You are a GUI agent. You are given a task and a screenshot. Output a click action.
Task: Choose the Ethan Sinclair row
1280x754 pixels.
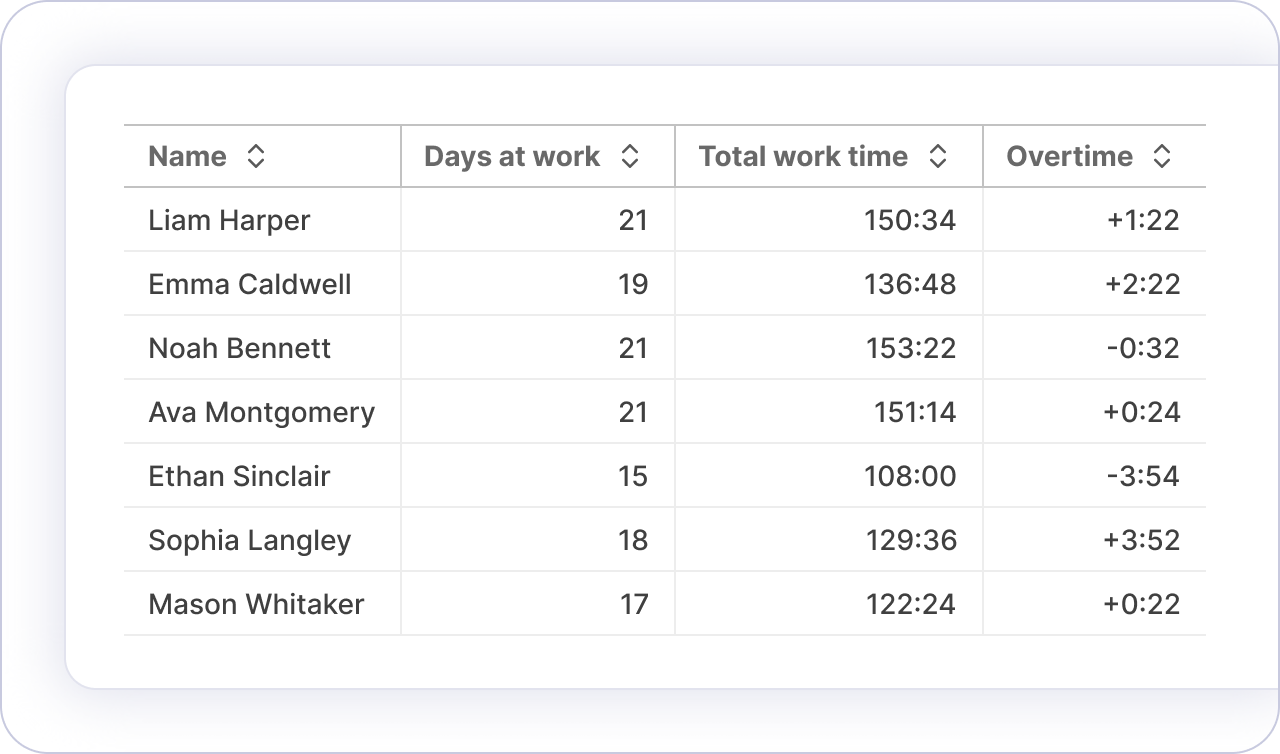tap(239, 476)
